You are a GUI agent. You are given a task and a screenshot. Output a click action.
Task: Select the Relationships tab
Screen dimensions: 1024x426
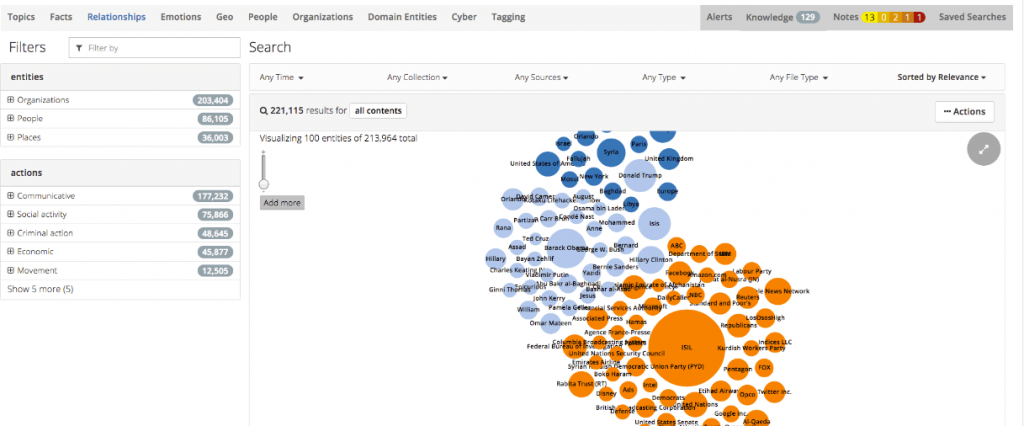click(116, 17)
